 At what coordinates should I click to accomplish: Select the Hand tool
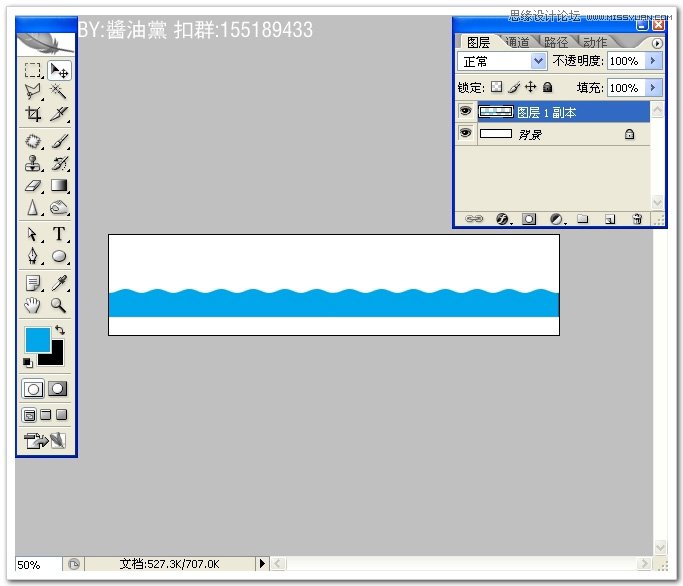(33, 305)
